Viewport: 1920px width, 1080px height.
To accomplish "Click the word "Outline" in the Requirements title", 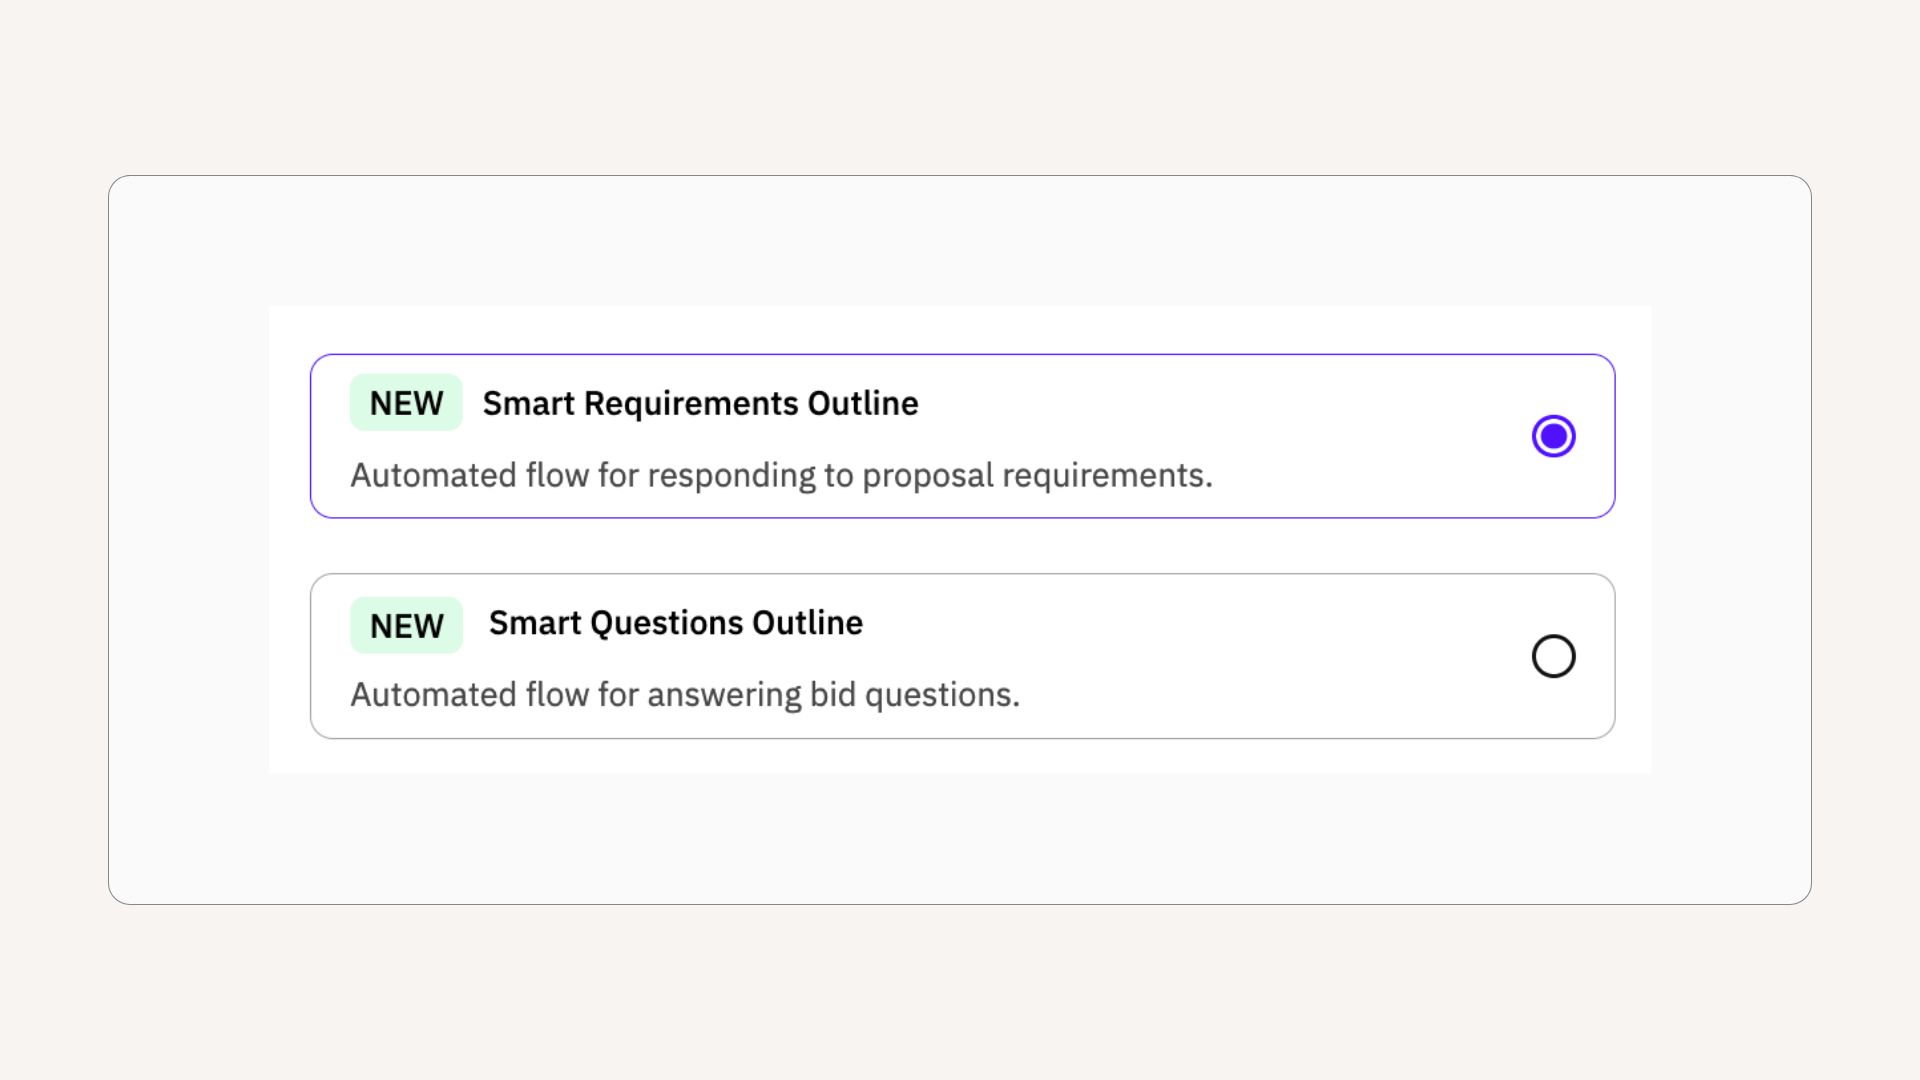I will (x=863, y=403).
